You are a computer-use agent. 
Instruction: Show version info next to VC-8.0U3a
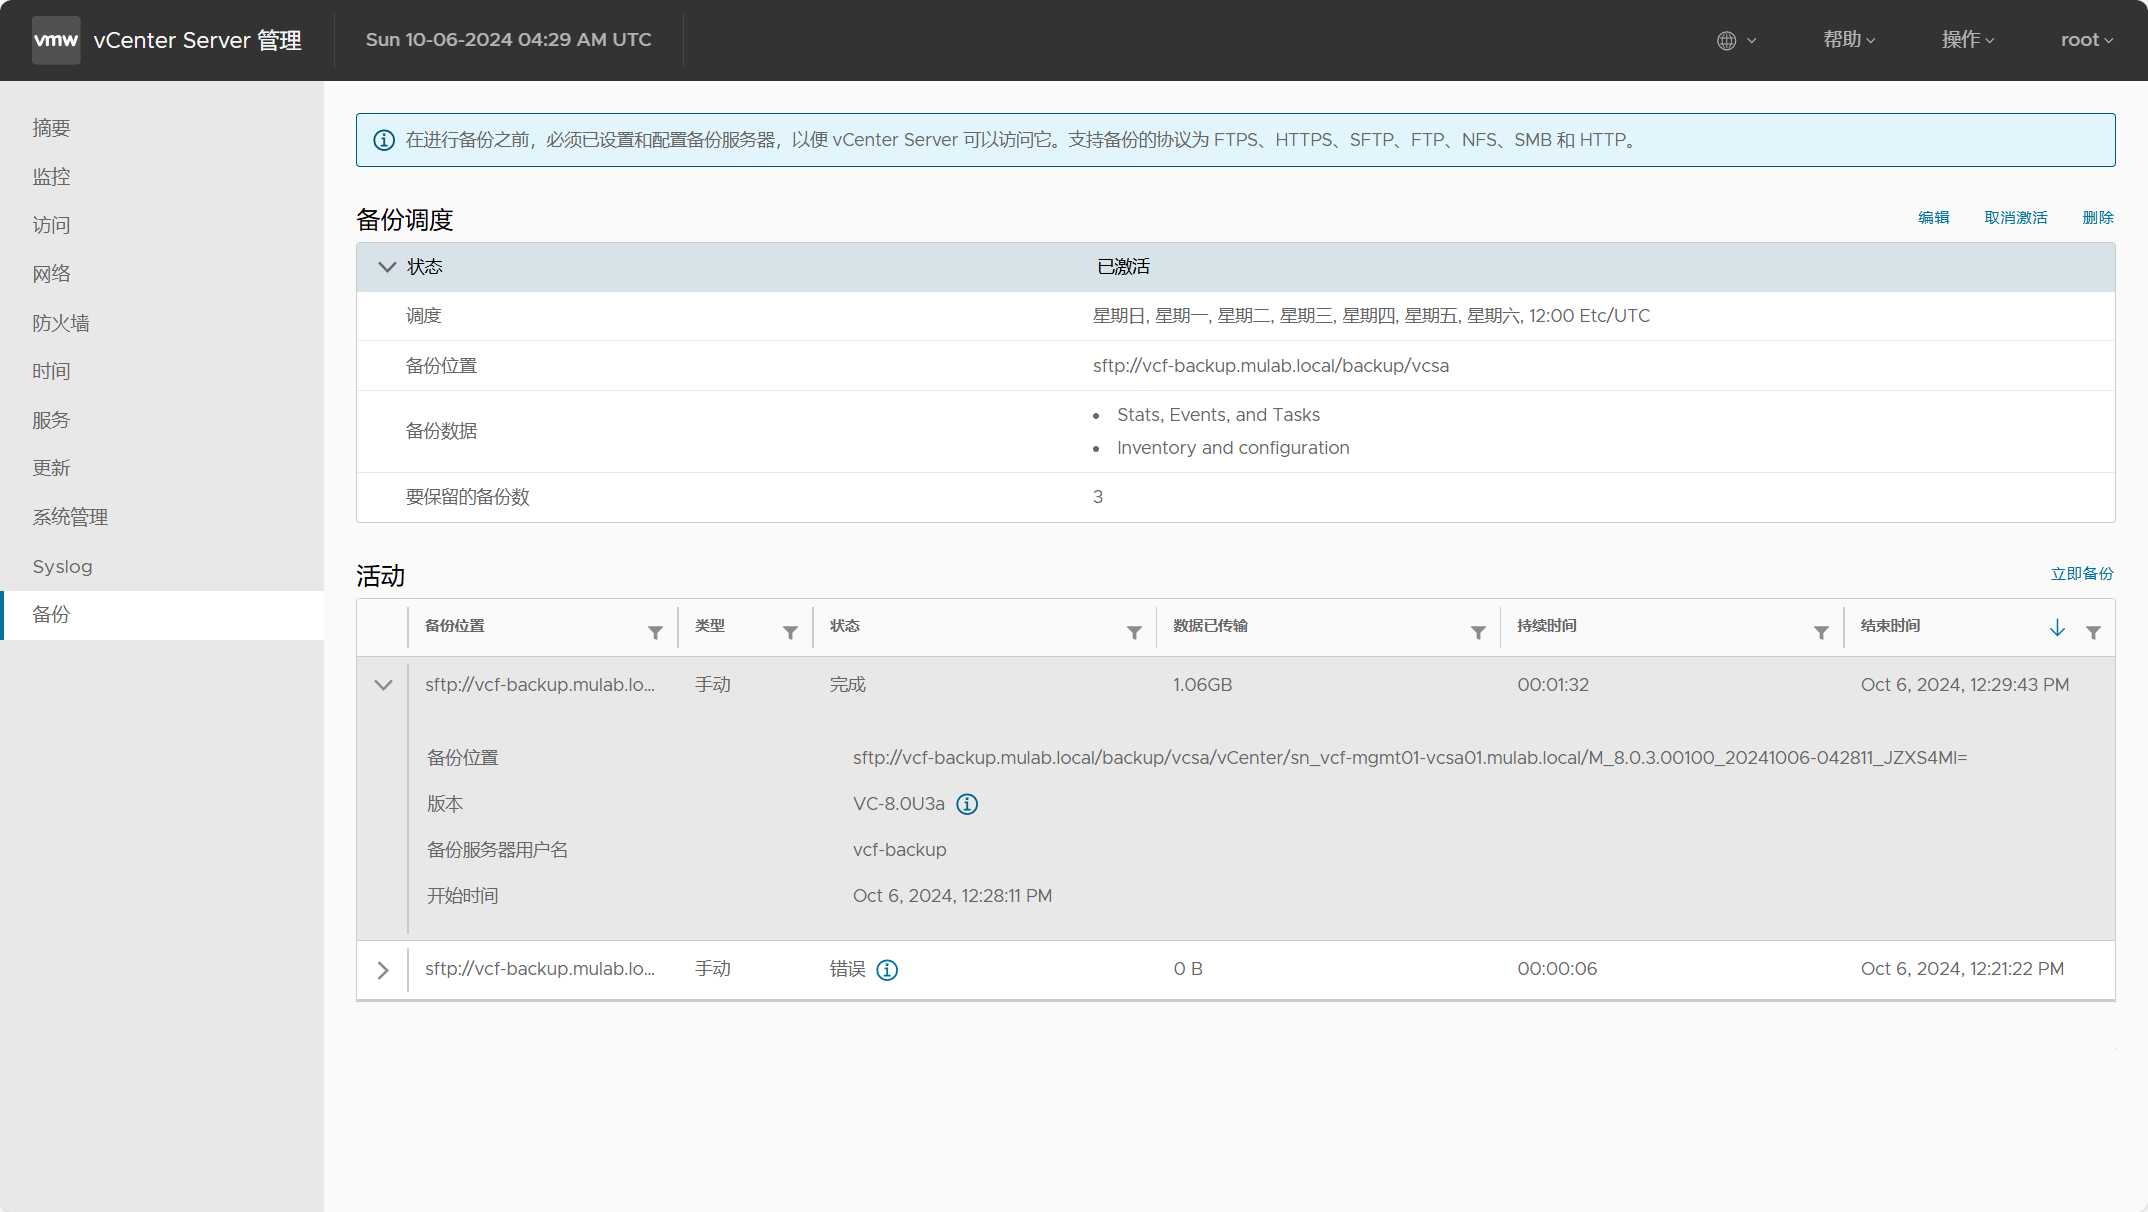967,804
